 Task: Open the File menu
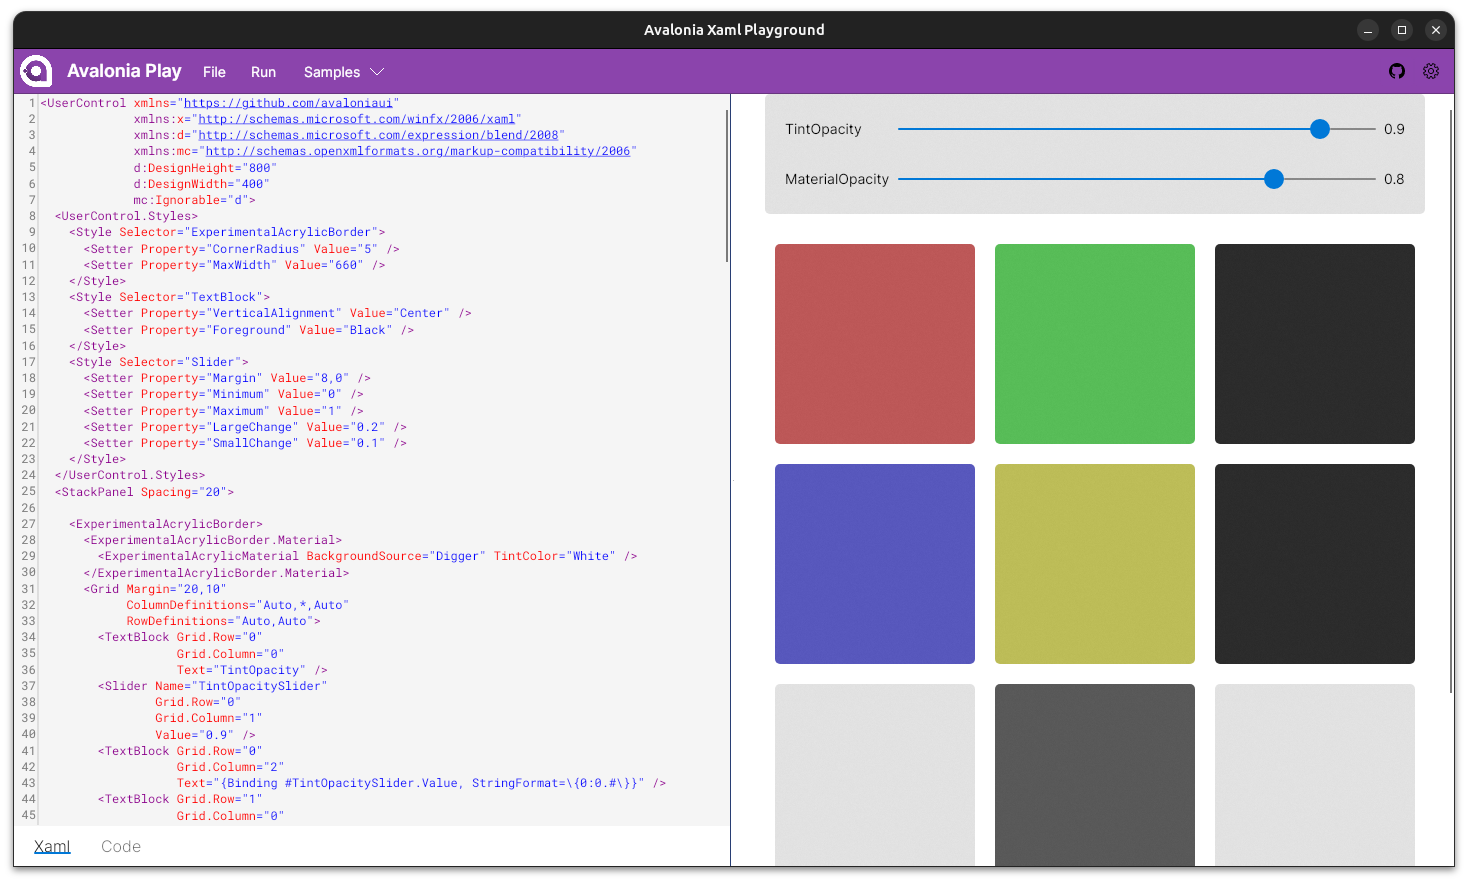click(x=214, y=72)
